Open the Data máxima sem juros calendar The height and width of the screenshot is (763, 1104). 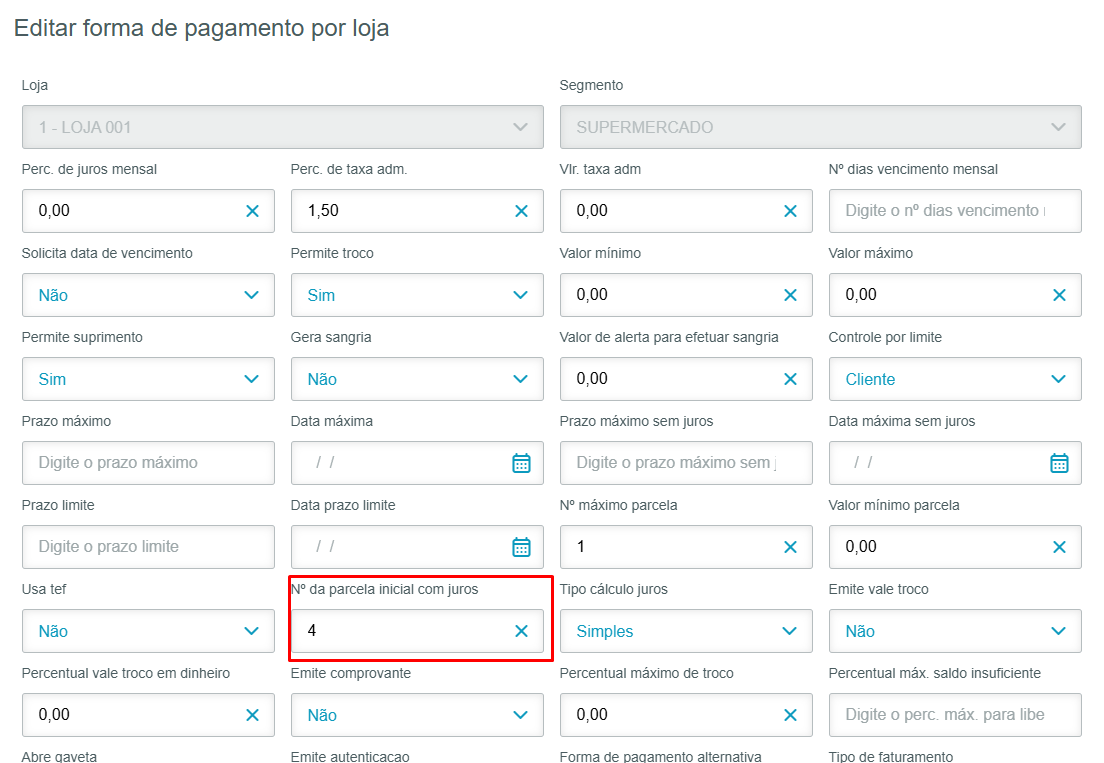pos(1059,463)
